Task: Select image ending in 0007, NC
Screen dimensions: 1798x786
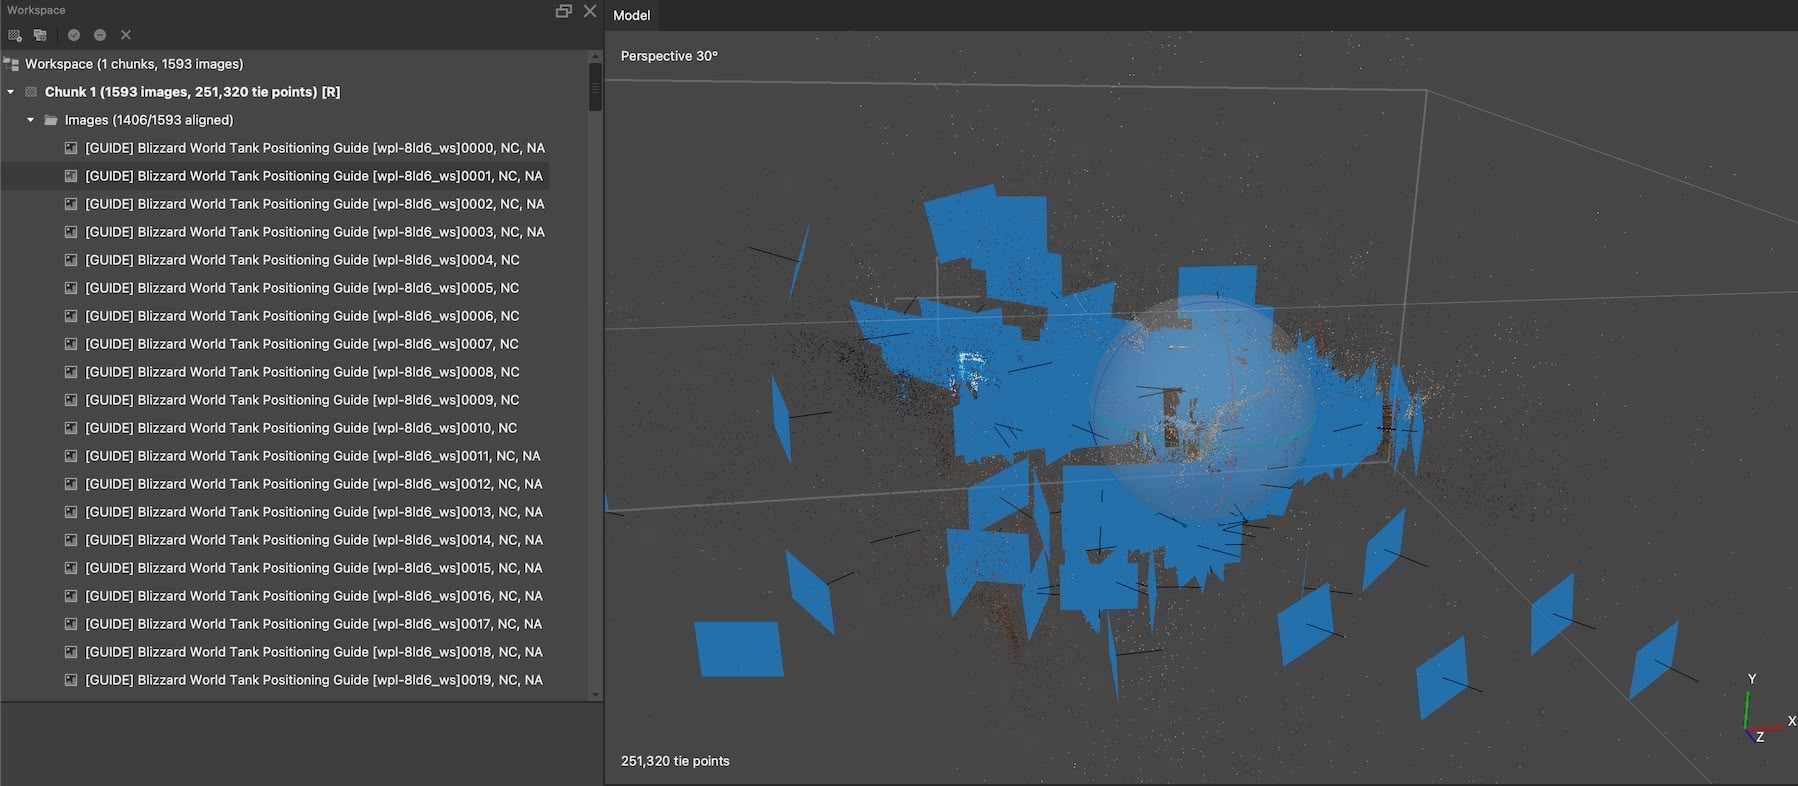Action: pos(301,344)
